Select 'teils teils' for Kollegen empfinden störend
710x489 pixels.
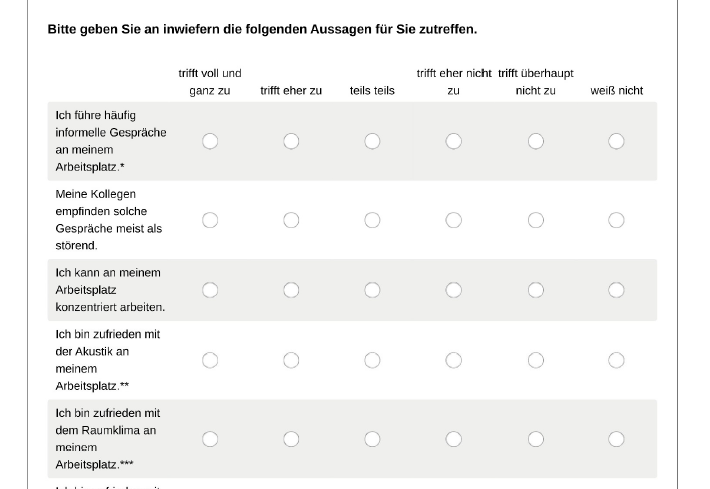coord(372,220)
